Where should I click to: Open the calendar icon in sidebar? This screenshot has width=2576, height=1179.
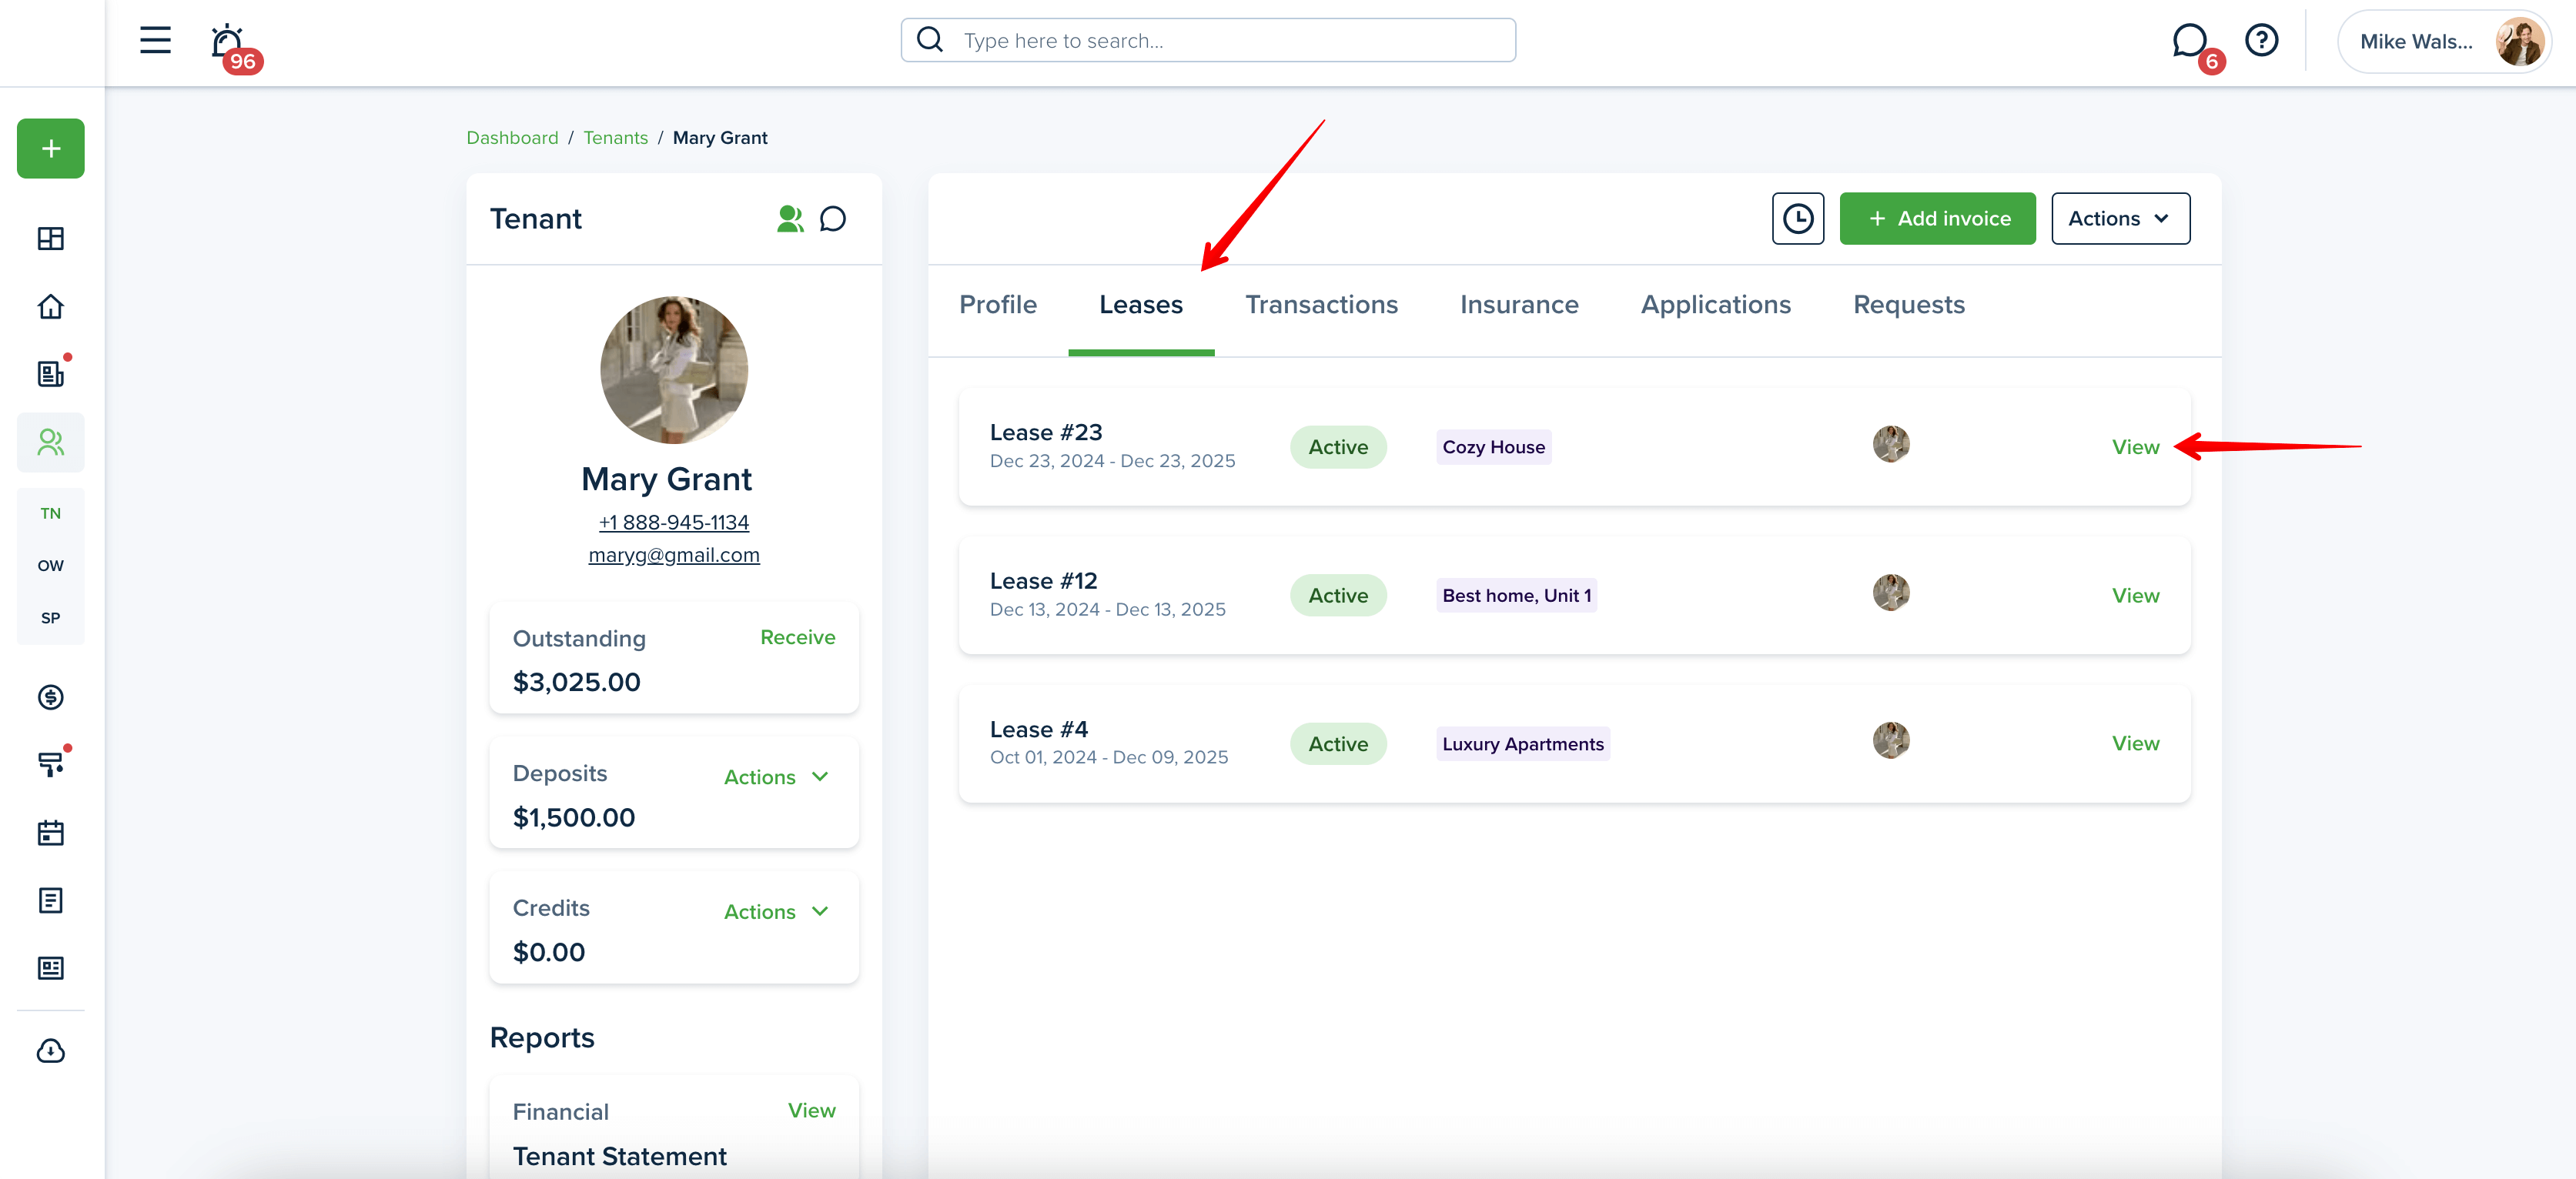click(51, 833)
